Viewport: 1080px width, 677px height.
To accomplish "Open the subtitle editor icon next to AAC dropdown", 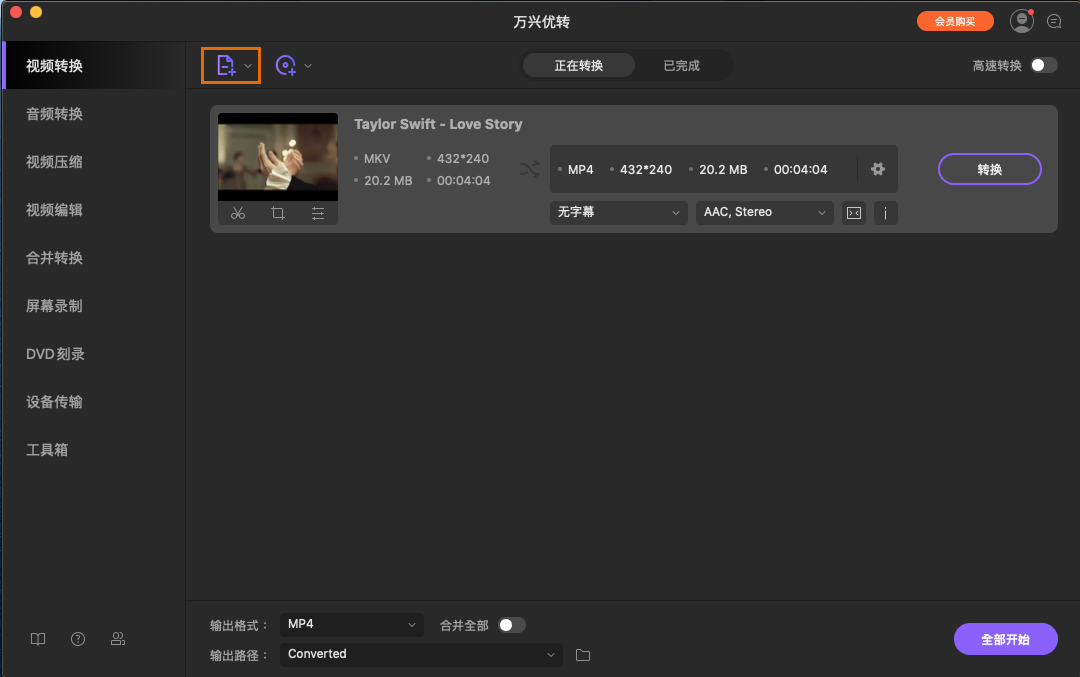I will pyautogui.click(x=853, y=212).
